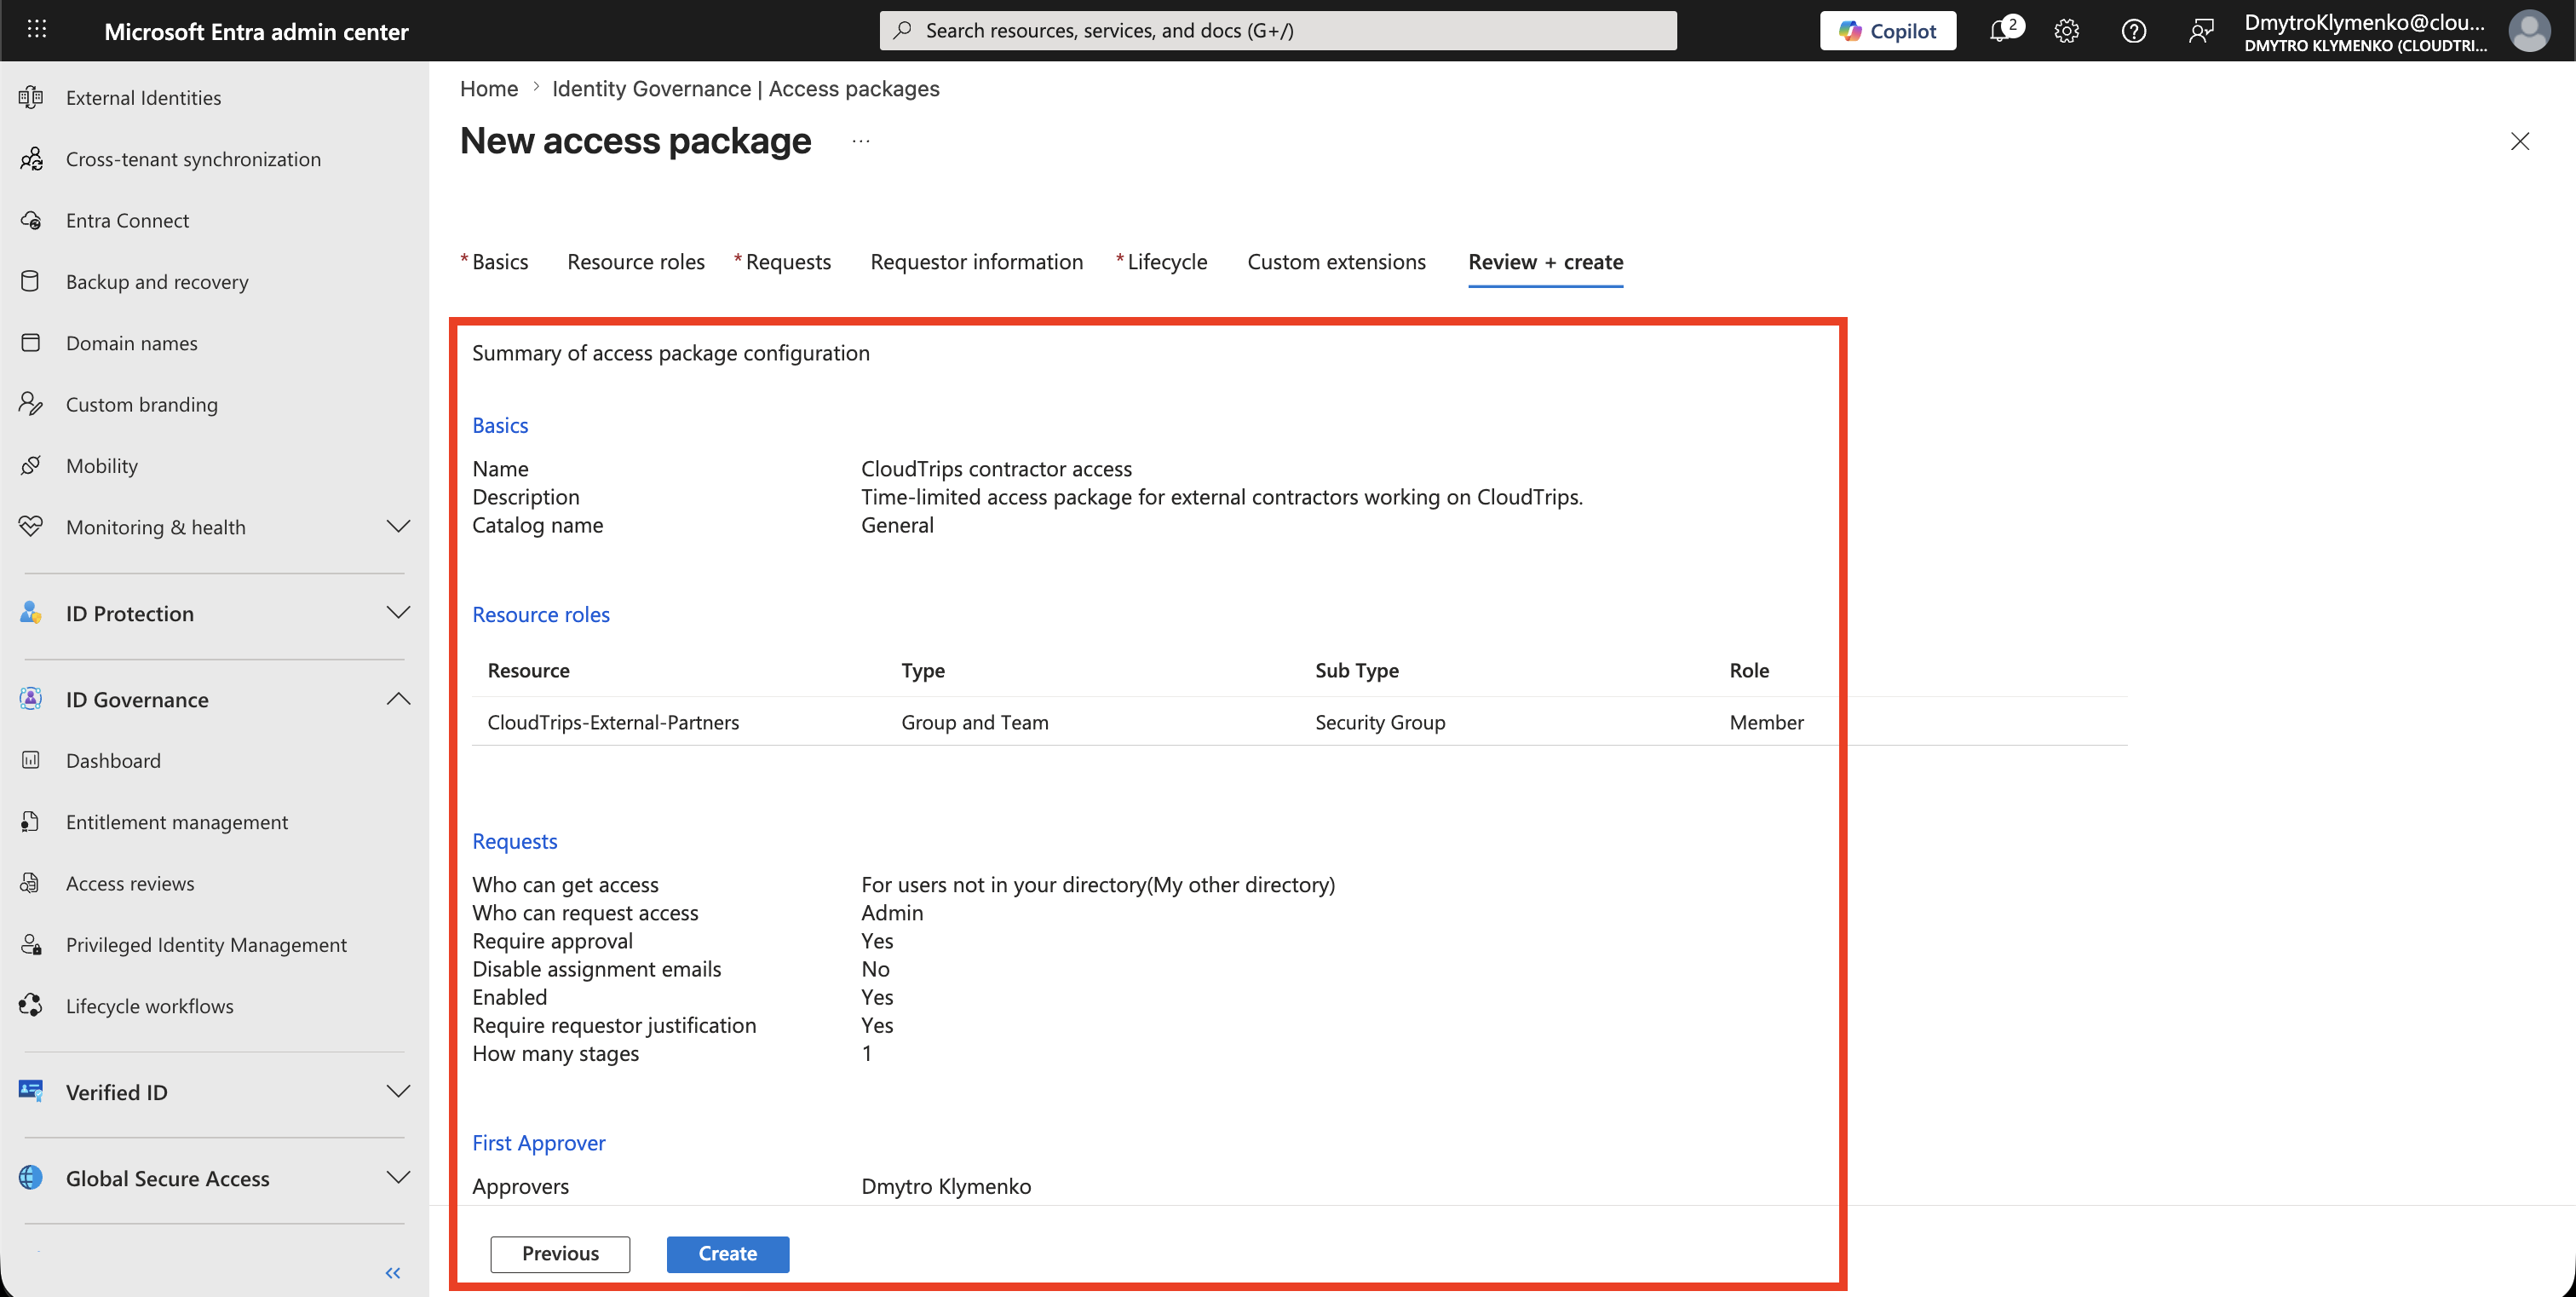Screen dimensions: 2576x1297
Task: Click the Sub Type column header
Action: 1357,670
